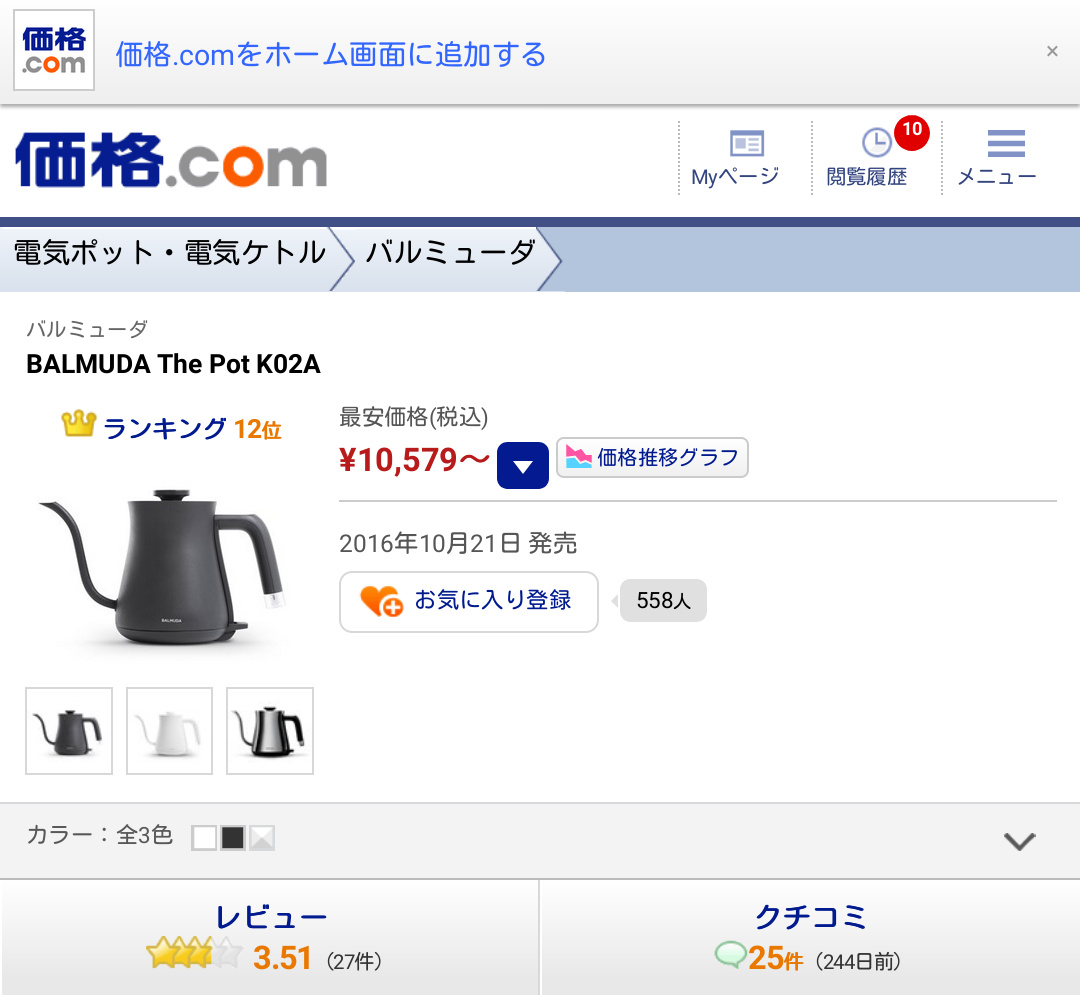Open the 価格推移グラフ button
The width and height of the screenshot is (1080, 995).
[x=652, y=458]
